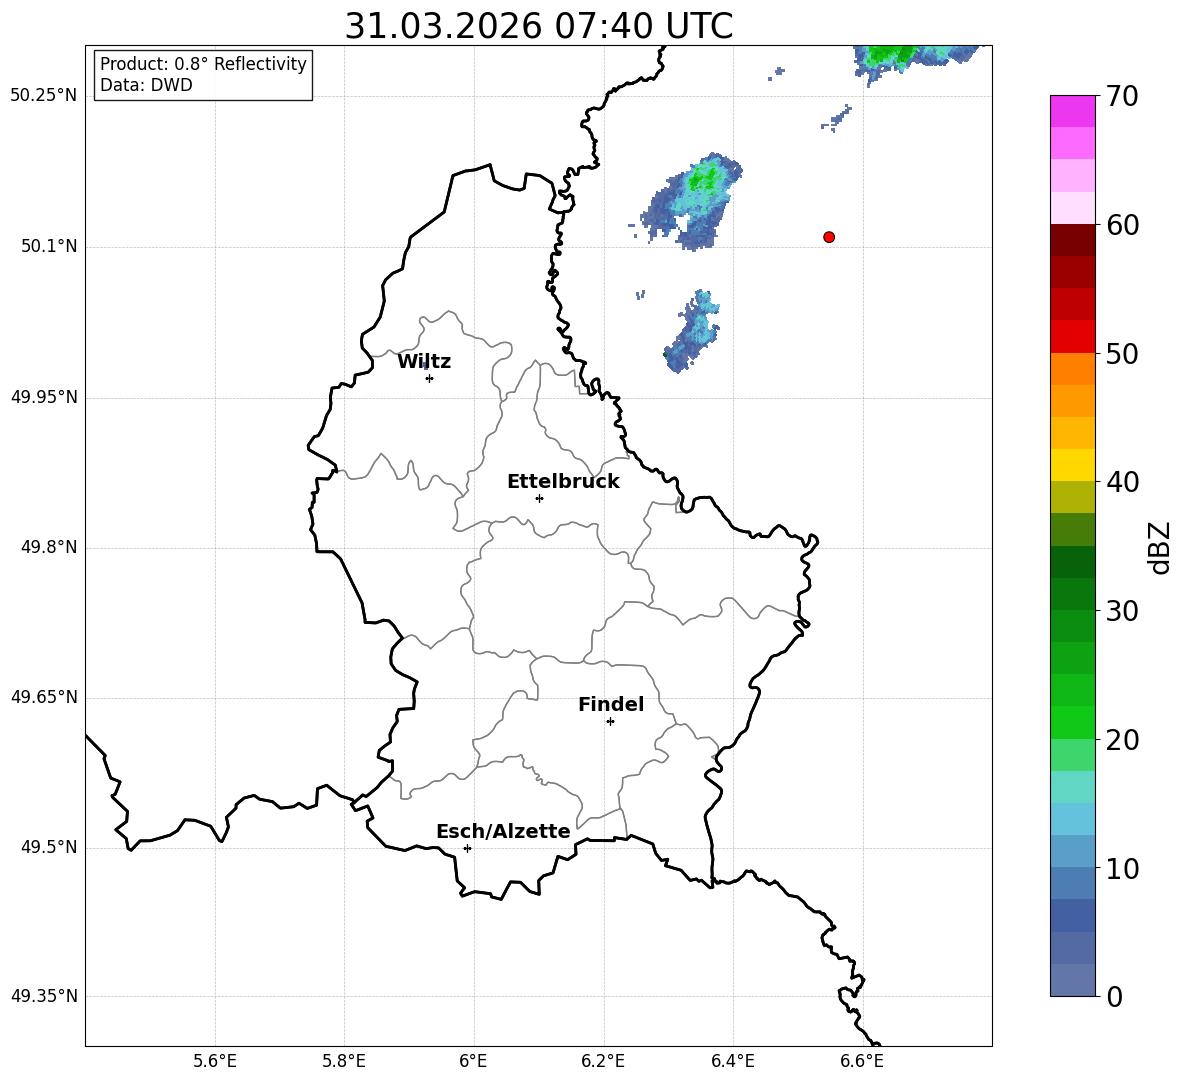
Task: Click the bright green colorbar segment above 20
Action: (x=1073, y=722)
